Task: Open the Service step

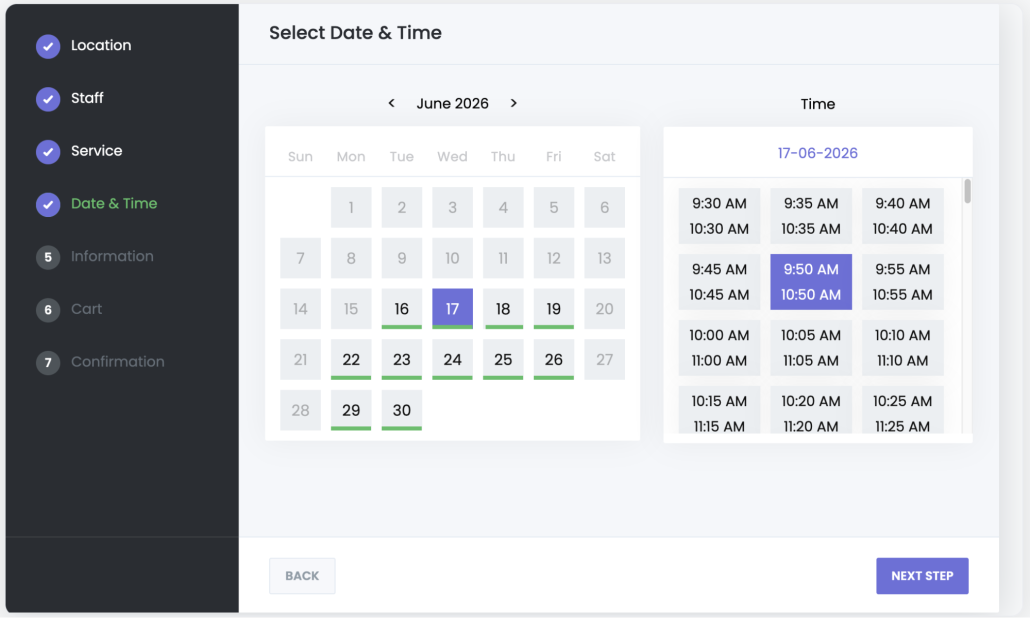Action: pos(97,151)
